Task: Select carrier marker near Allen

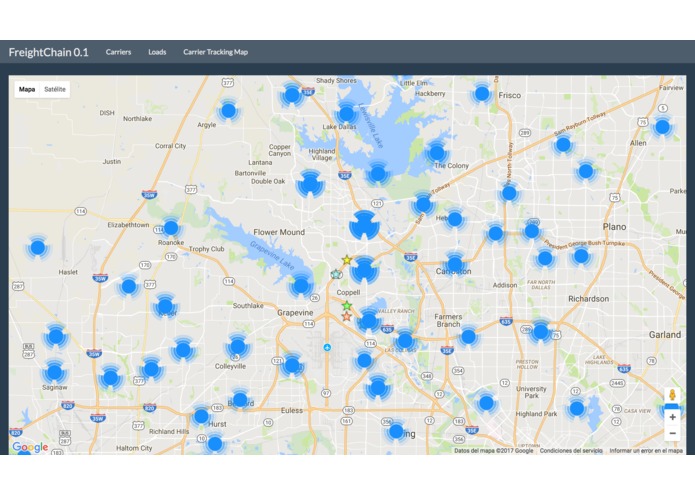Action: tap(662, 127)
